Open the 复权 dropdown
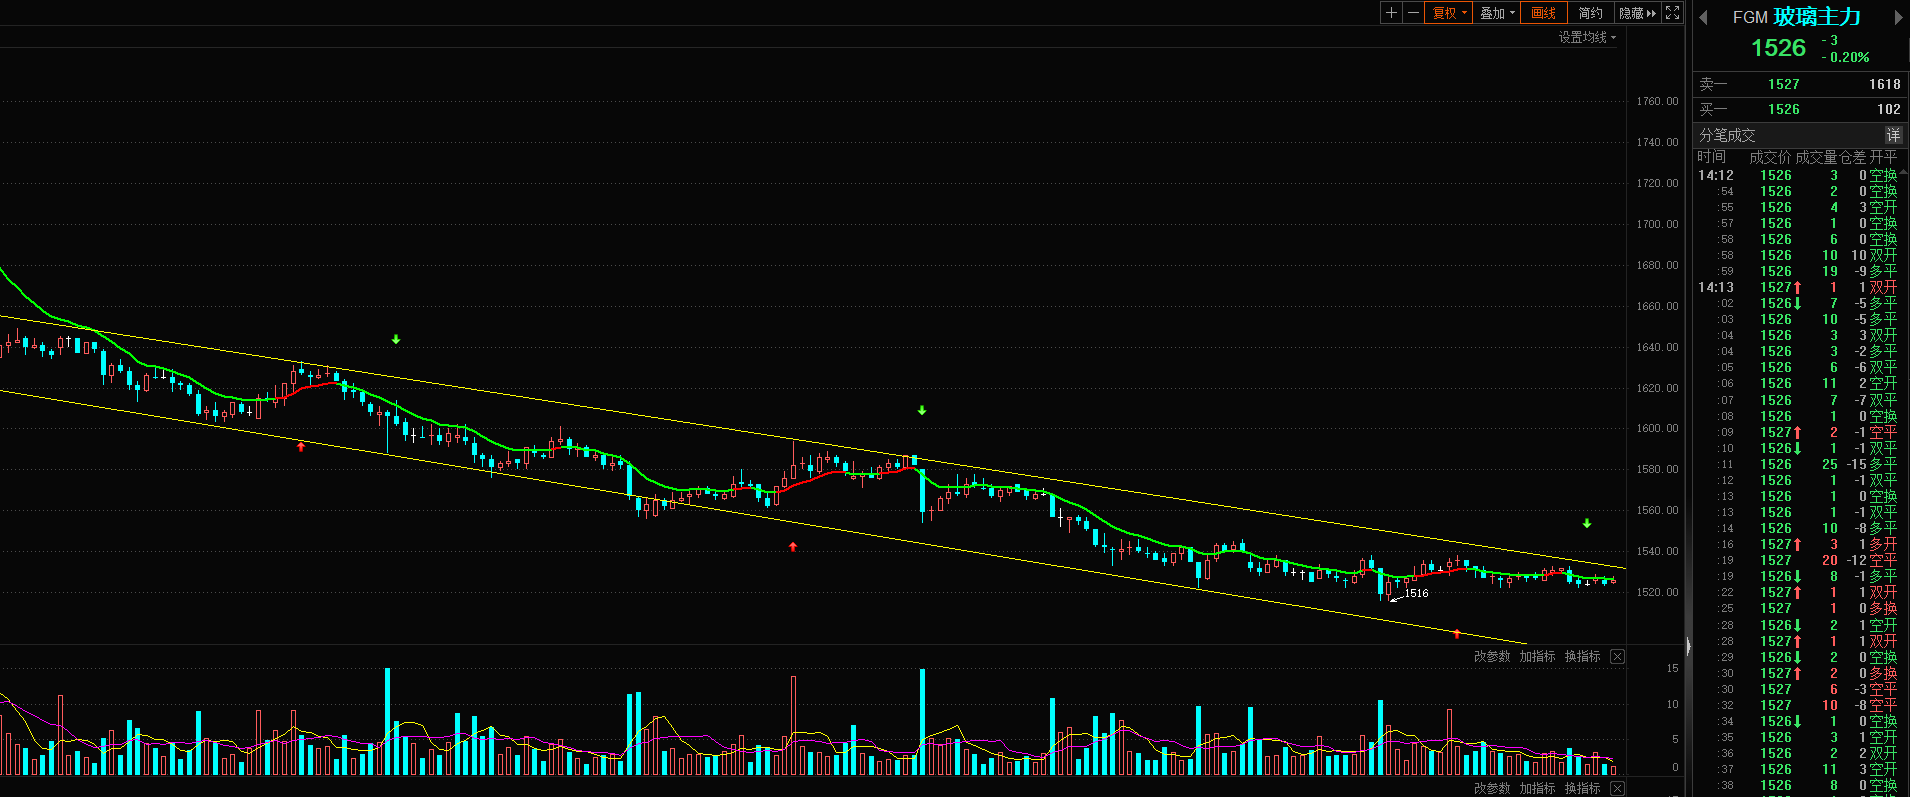 pos(1448,13)
